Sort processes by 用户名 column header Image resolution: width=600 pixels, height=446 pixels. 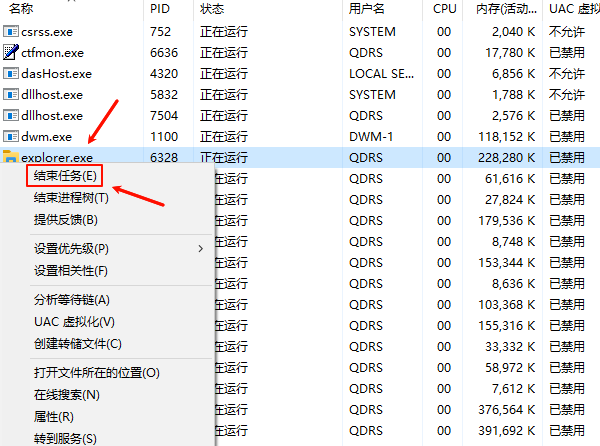(x=367, y=9)
